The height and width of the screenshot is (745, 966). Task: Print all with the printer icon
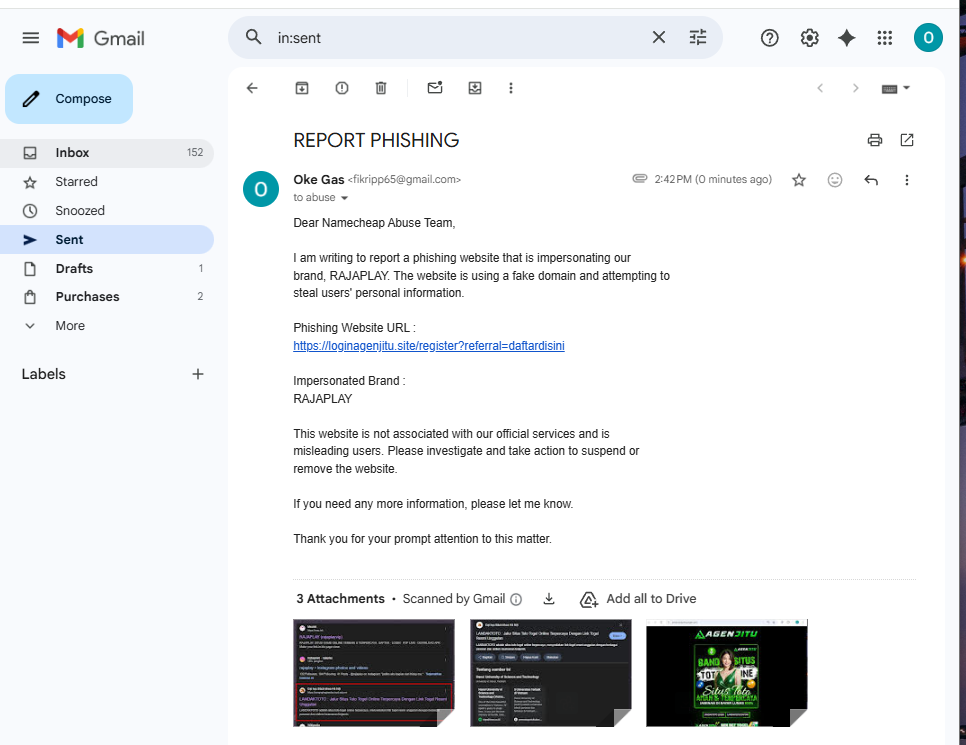point(874,140)
